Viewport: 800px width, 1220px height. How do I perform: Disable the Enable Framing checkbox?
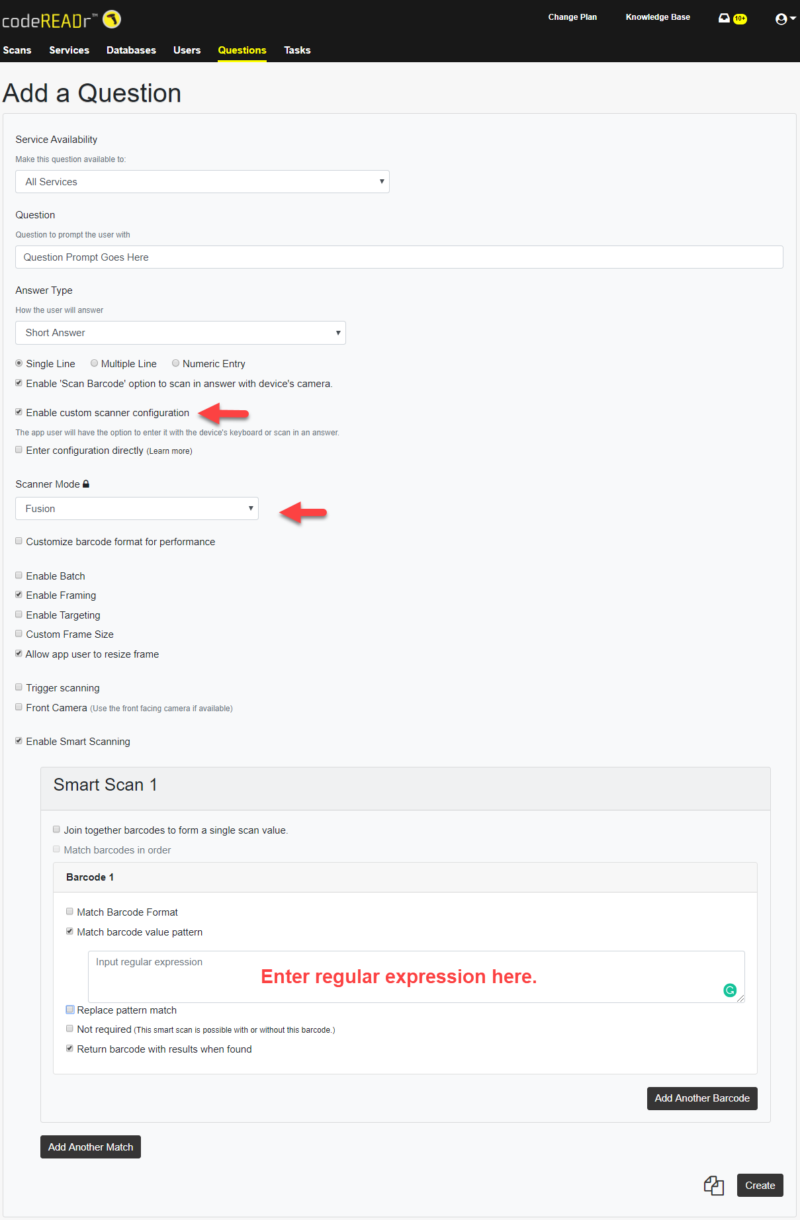18,595
